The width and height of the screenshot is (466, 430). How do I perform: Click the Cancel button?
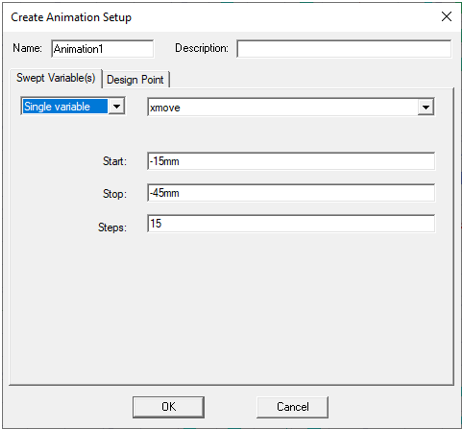(293, 408)
